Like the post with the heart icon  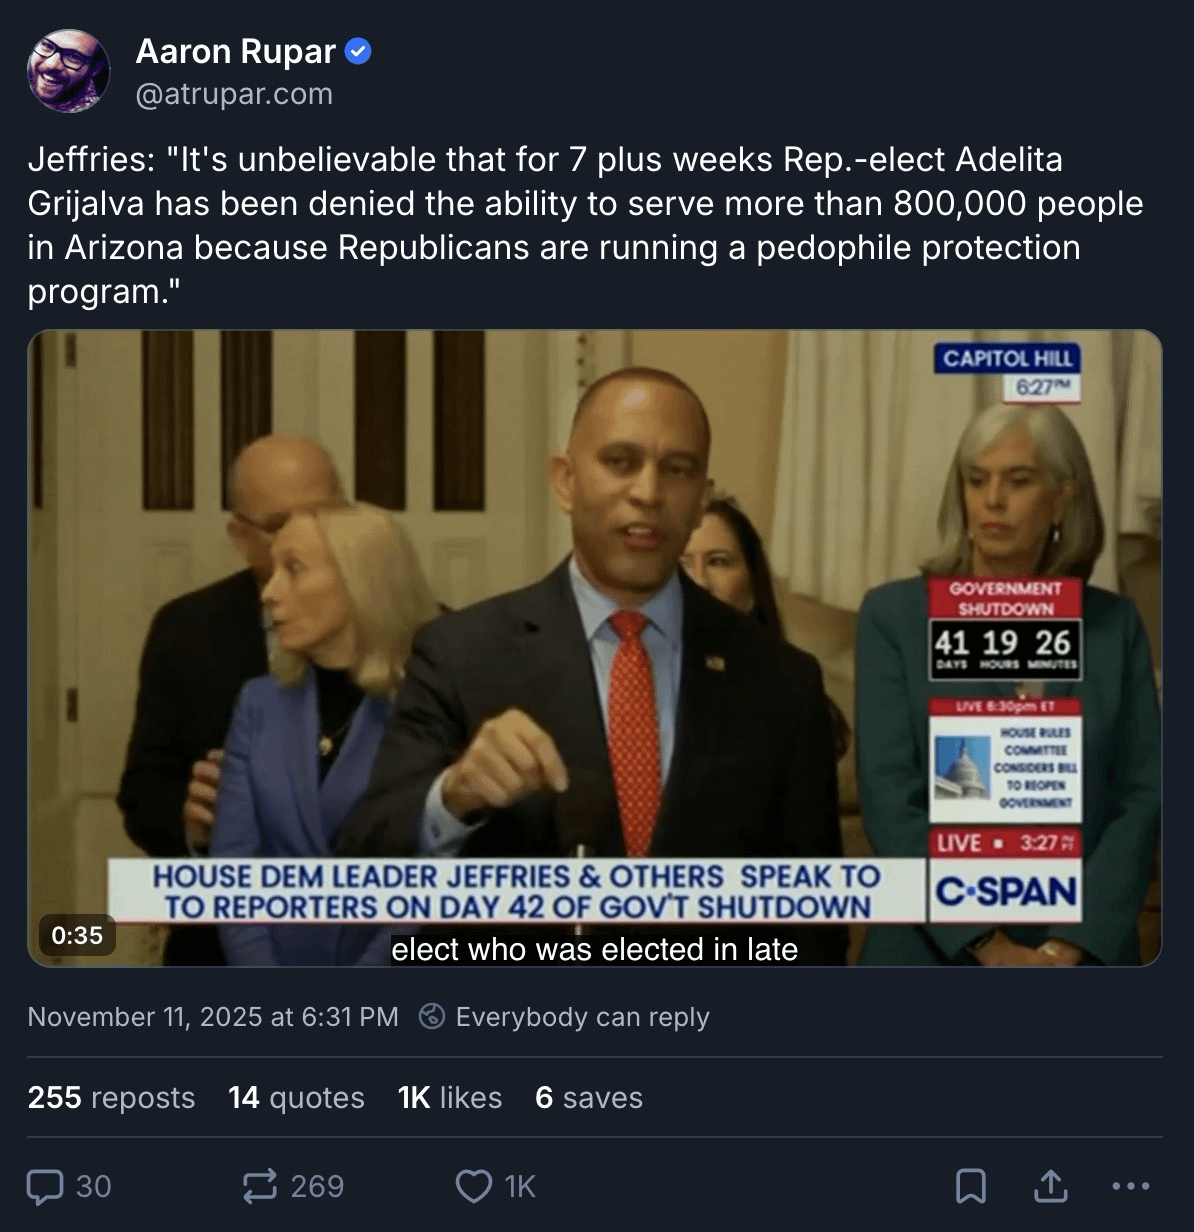point(473,1187)
